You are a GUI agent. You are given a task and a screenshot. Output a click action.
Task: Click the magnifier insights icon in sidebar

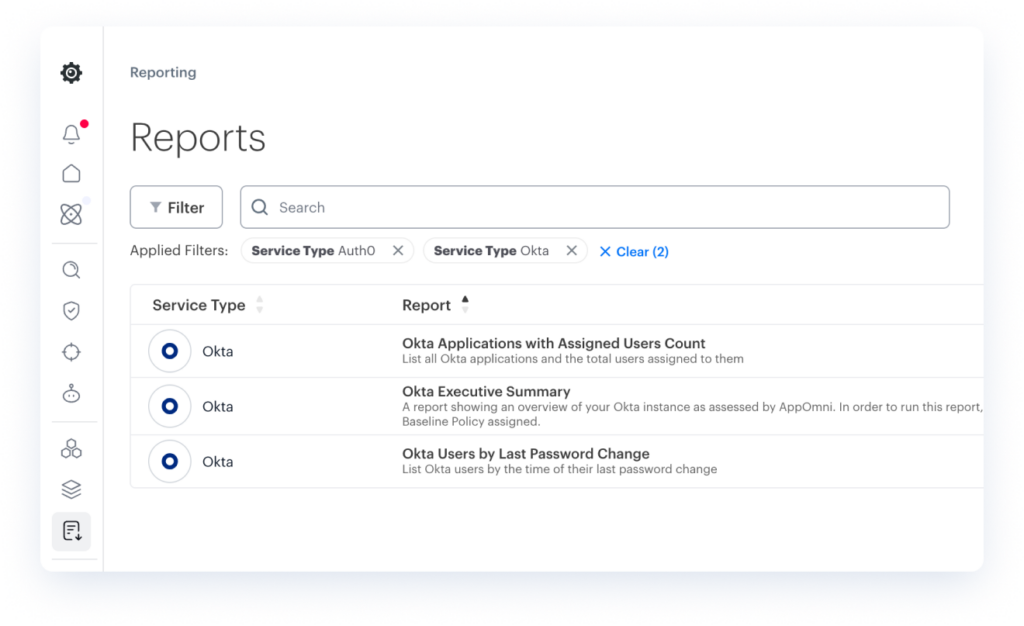[71, 270]
